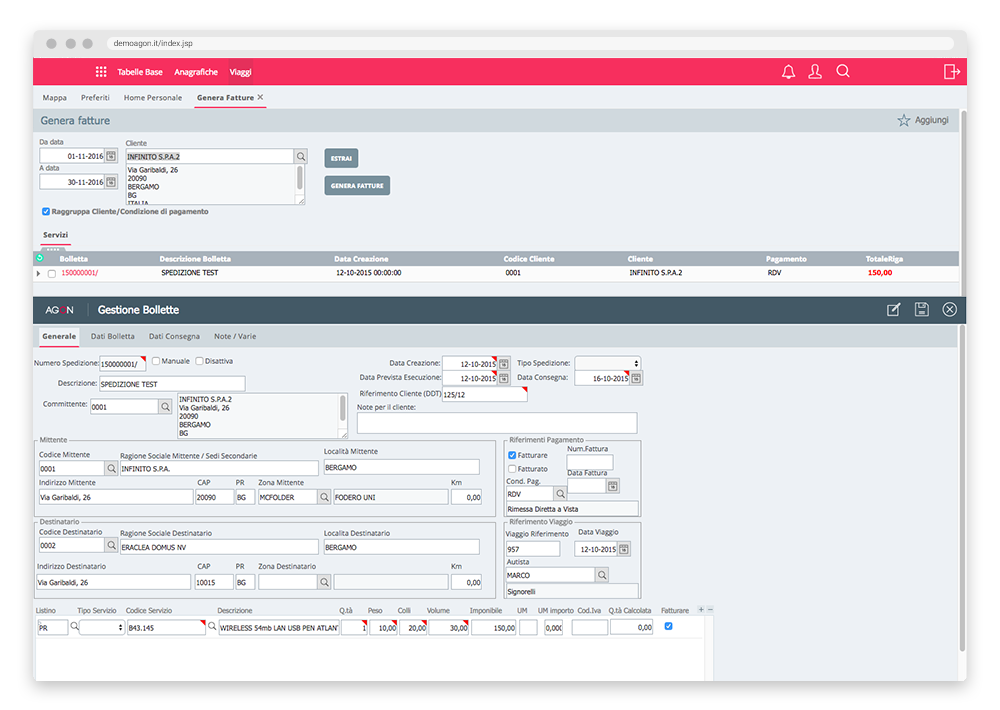Open calendar for Data Creazione
This screenshot has height=710, width=1000.
click(x=504, y=364)
